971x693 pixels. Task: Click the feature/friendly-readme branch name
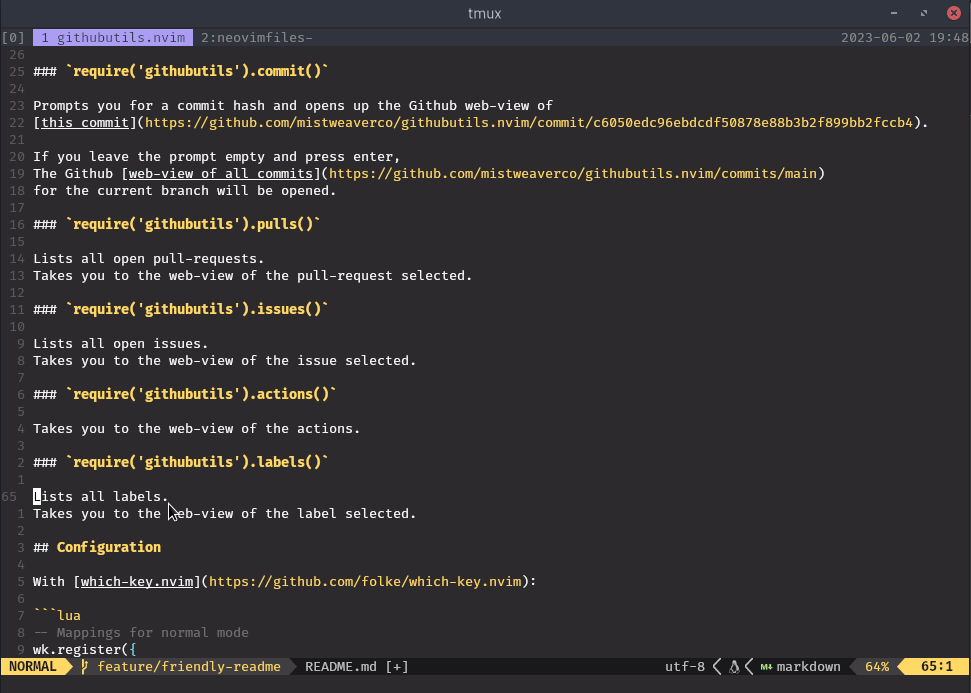(189, 667)
